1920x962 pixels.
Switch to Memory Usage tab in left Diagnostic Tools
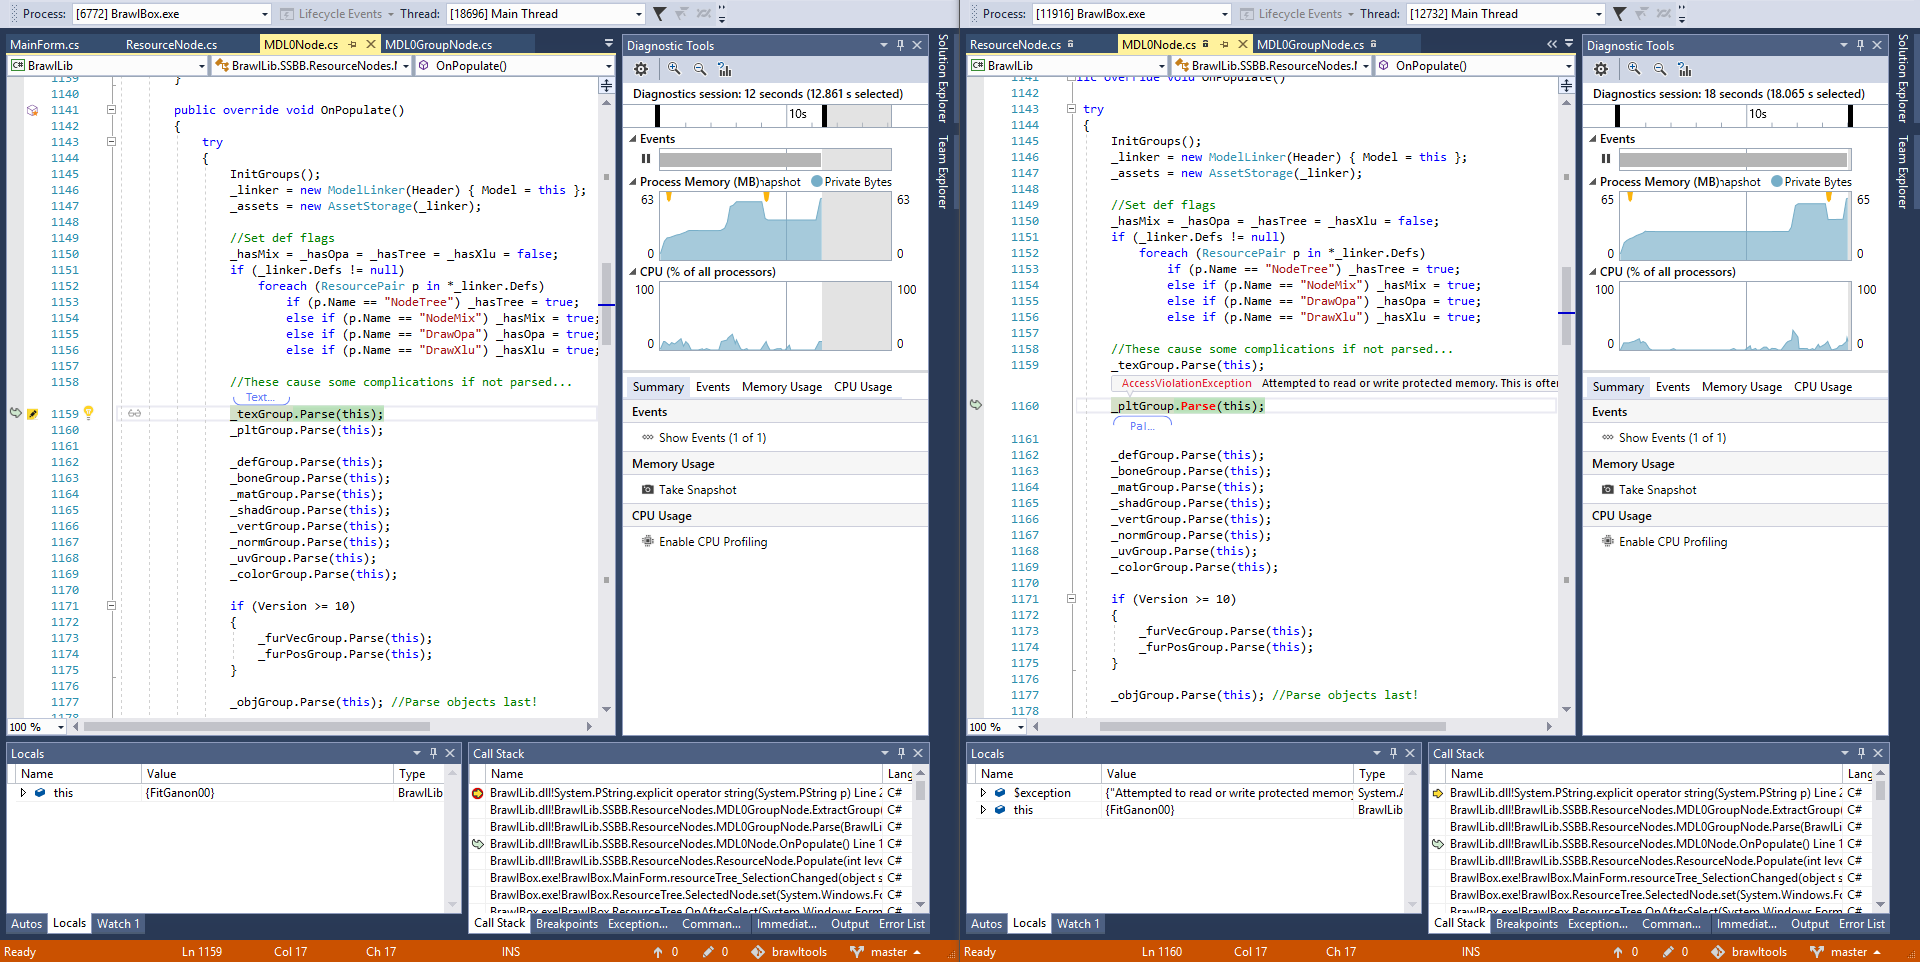click(782, 387)
